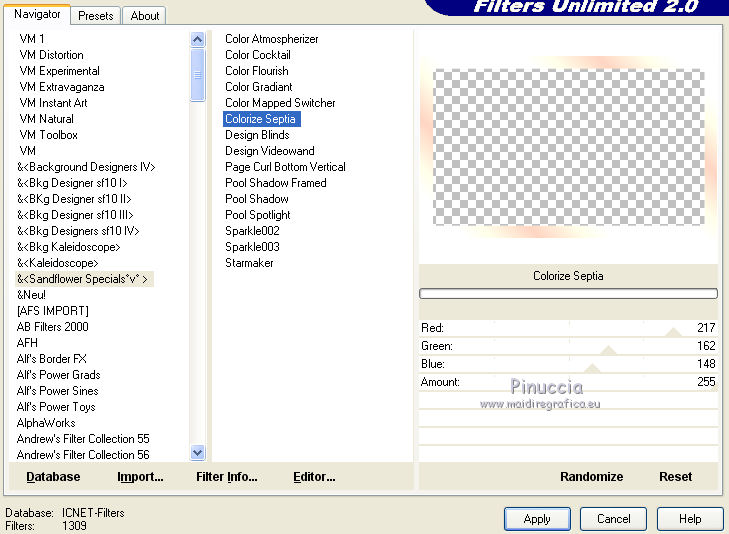
Task: Choose the Color Atmospherizer filter
Action: pyautogui.click(x=272, y=39)
